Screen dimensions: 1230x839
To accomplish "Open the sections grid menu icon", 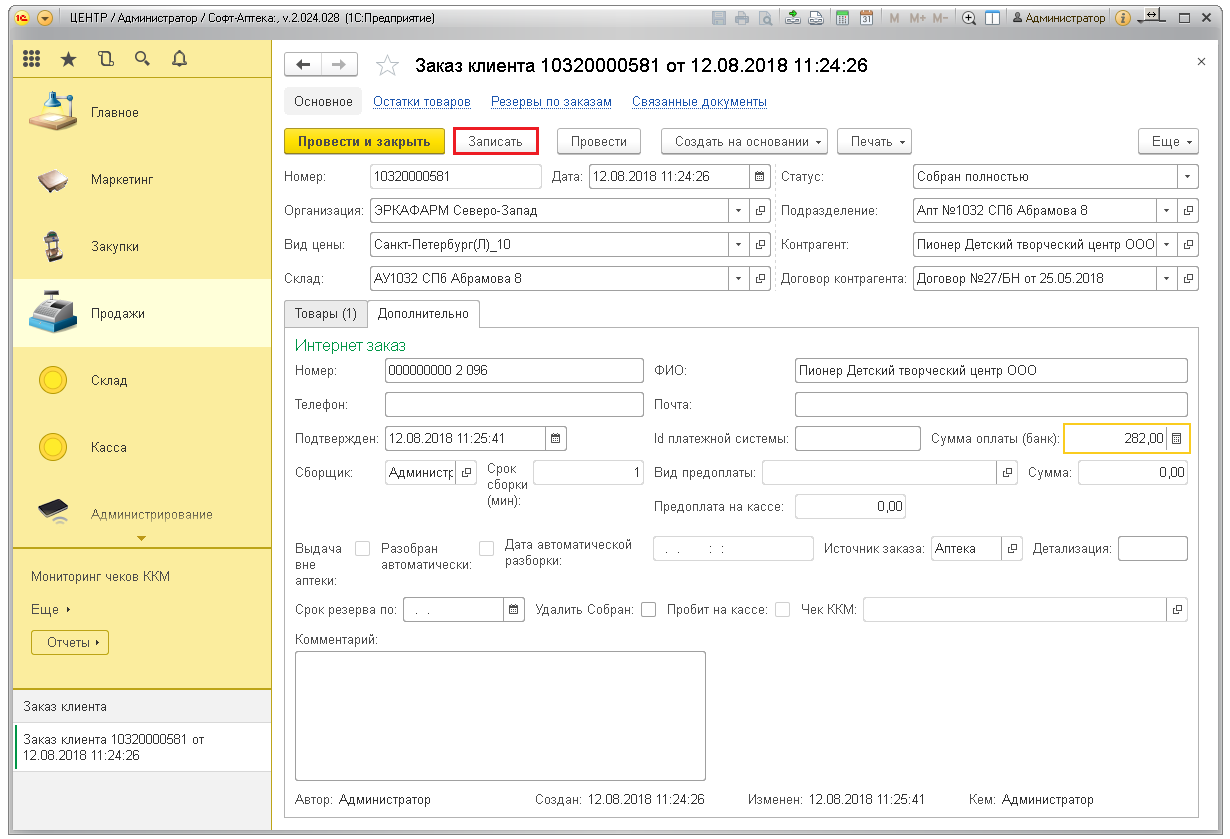I will point(31,59).
